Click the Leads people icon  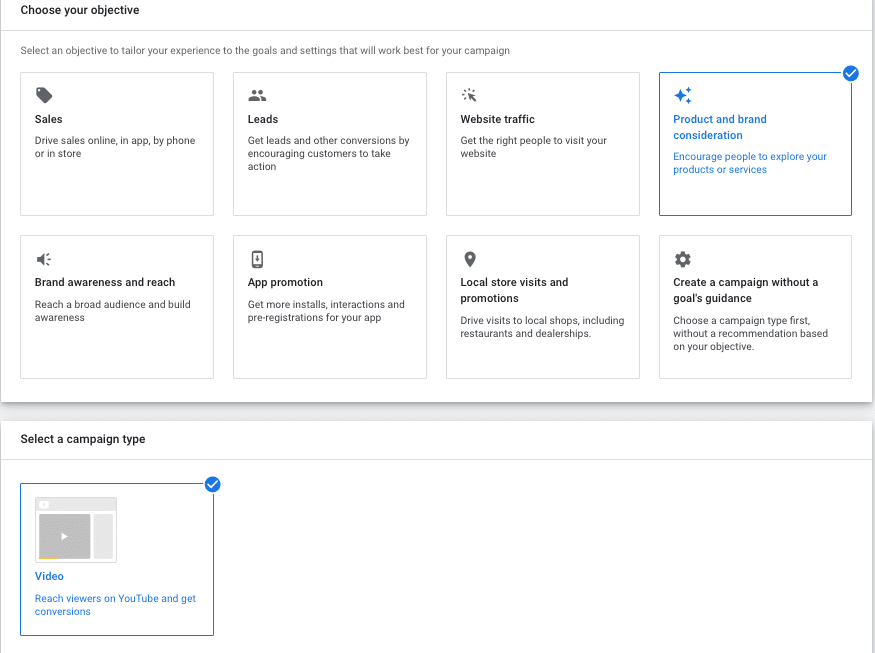(x=257, y=94)
